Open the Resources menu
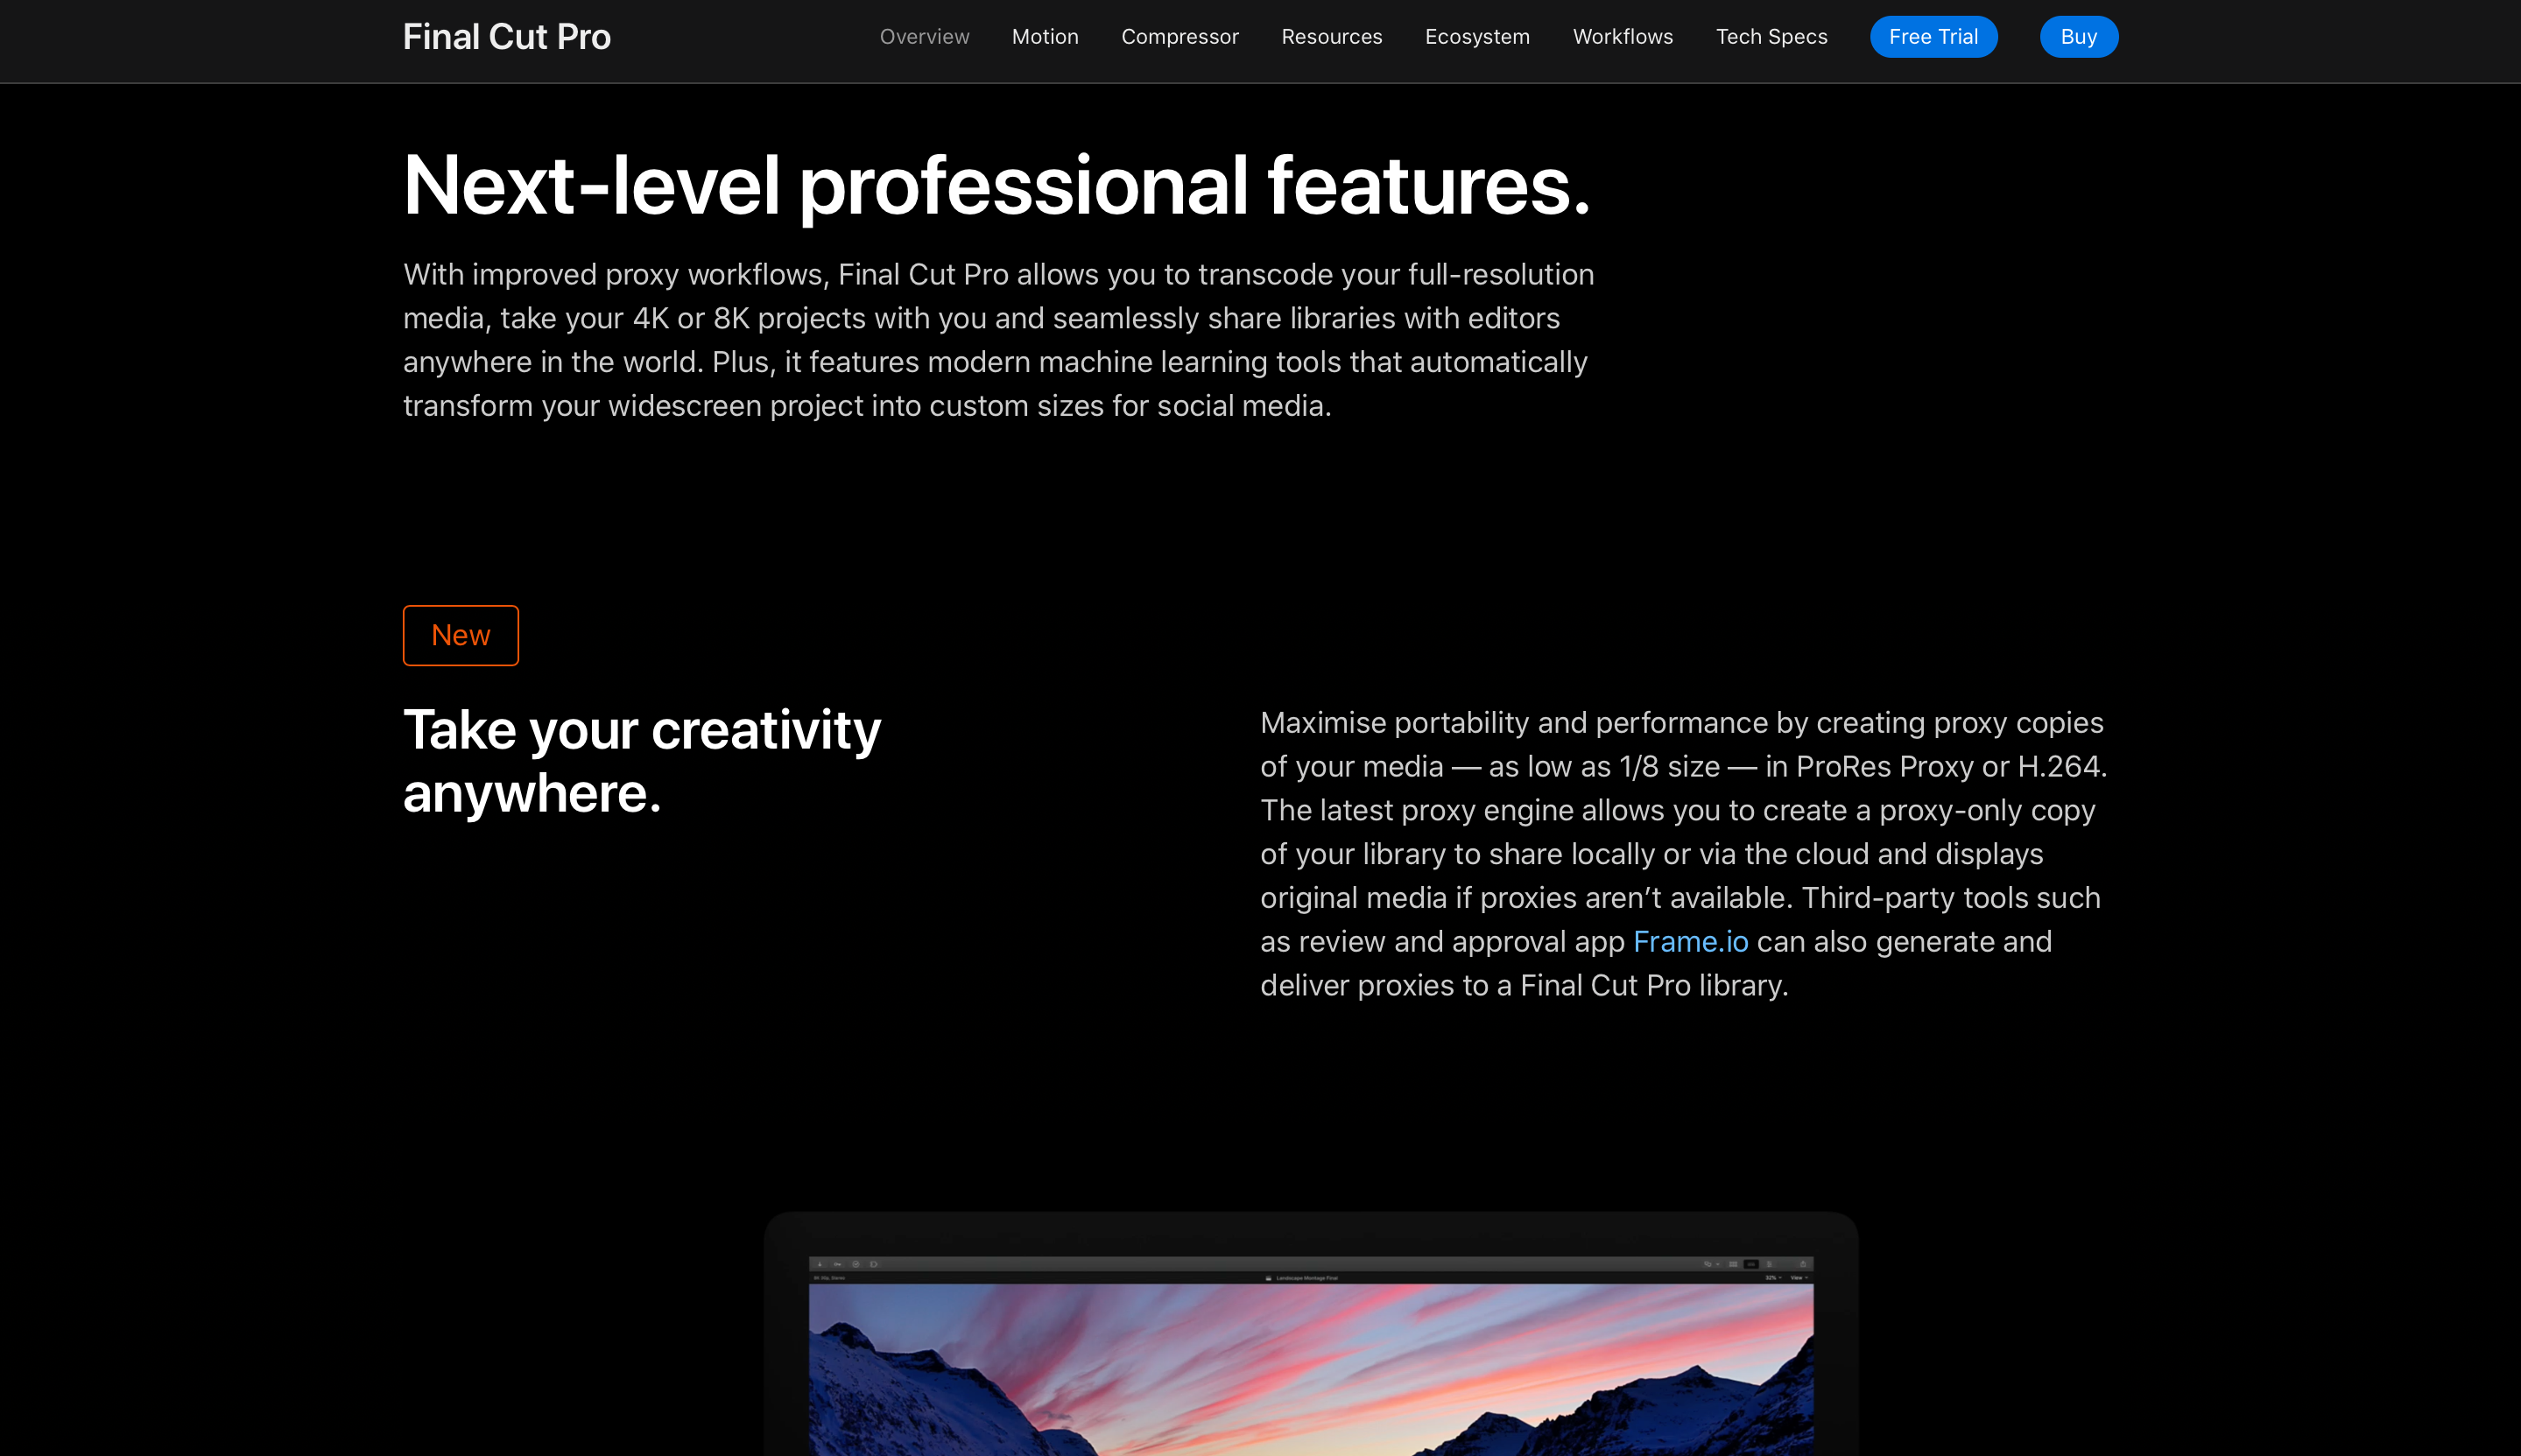This screenshot has height=1456, width=2521. point(1331,37)
